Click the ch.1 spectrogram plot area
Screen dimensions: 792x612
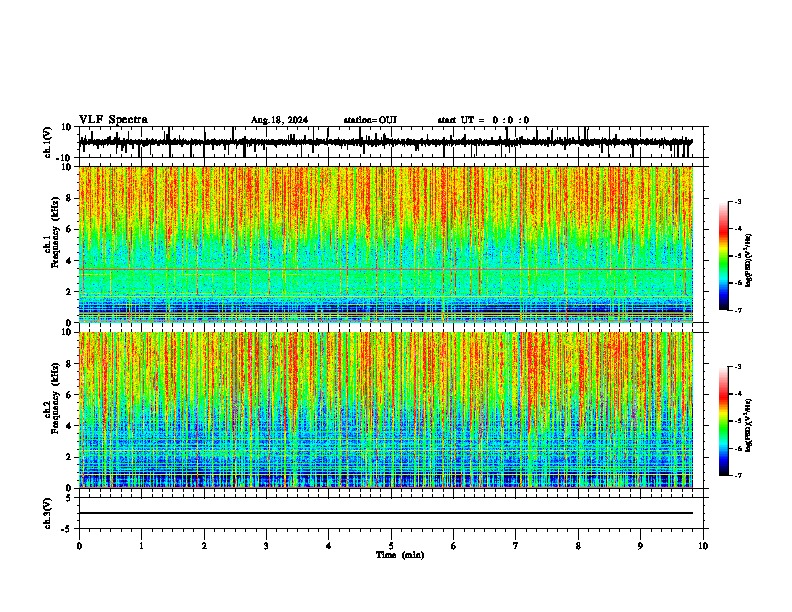386,244
